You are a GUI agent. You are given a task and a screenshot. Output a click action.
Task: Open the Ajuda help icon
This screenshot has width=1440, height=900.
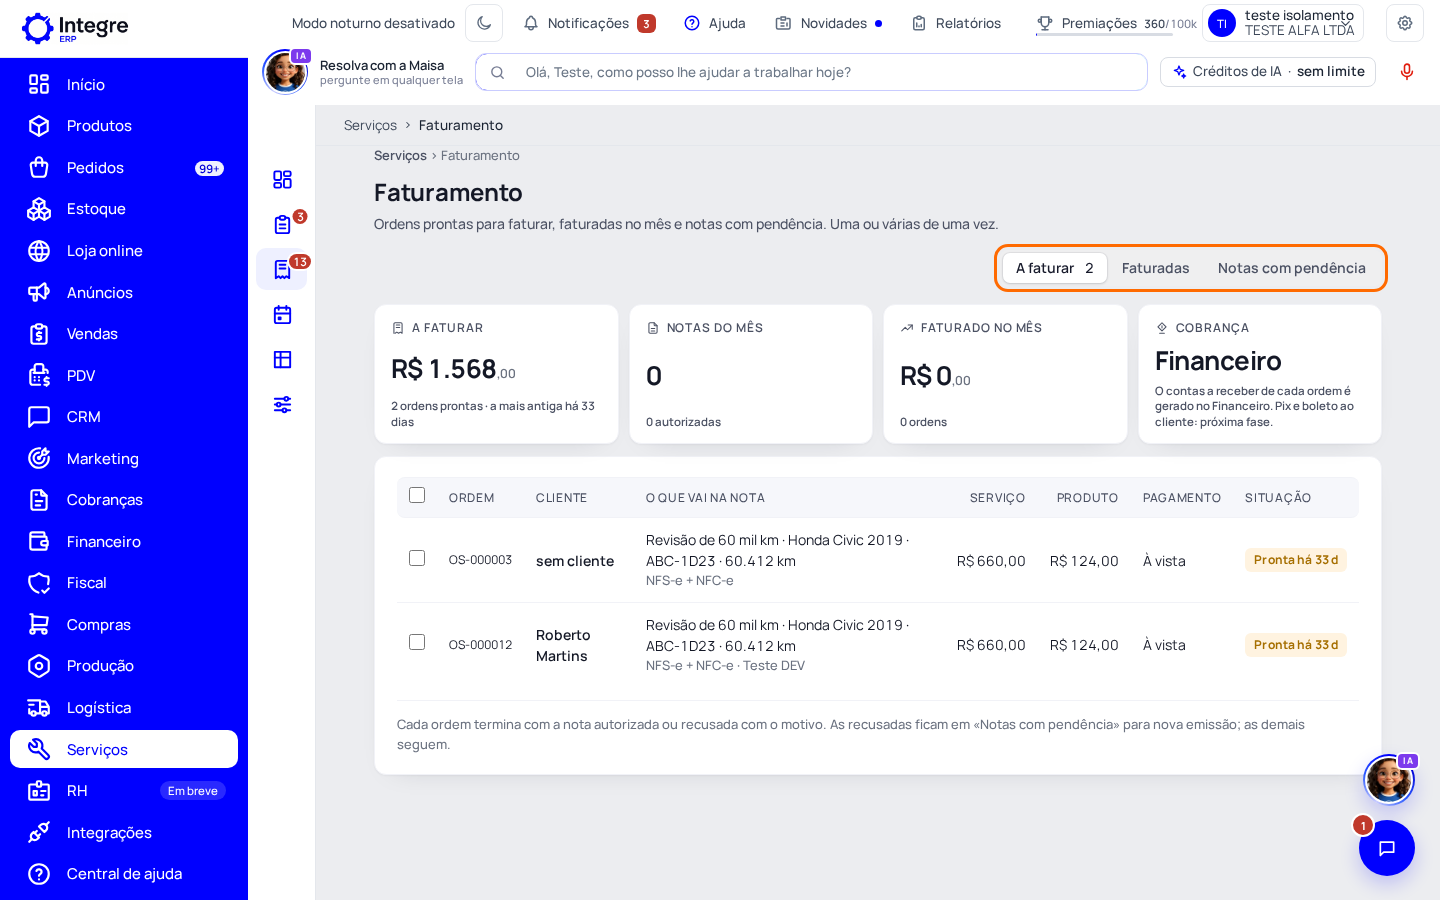coord(715,23)
